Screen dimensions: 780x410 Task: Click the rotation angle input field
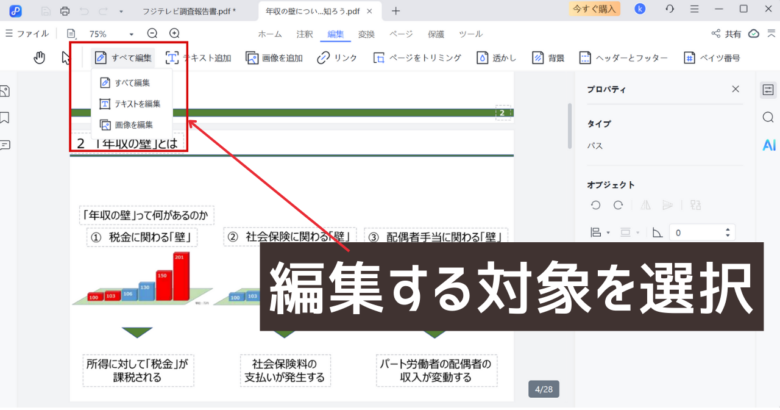702,233
